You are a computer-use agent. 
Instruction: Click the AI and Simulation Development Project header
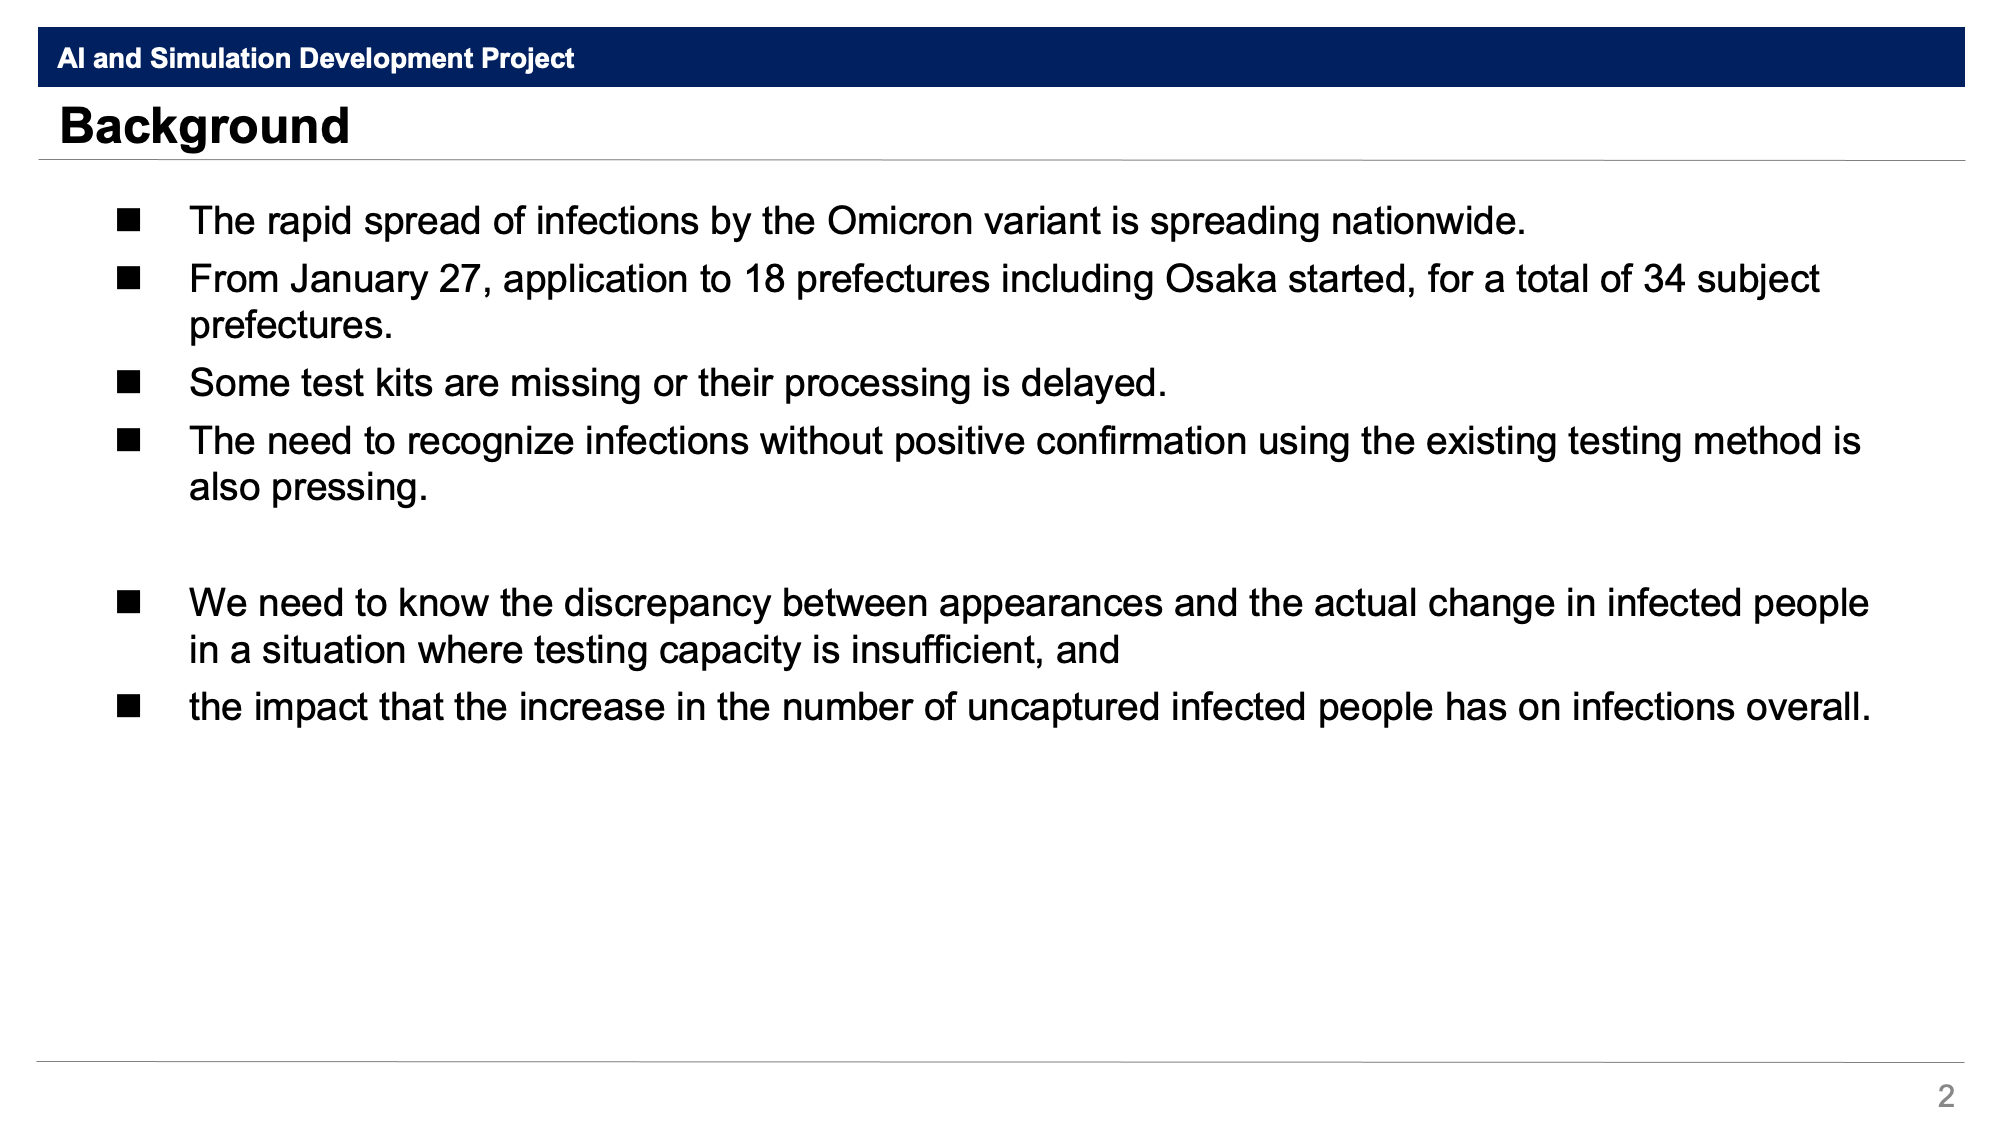[x=316, y=58]
